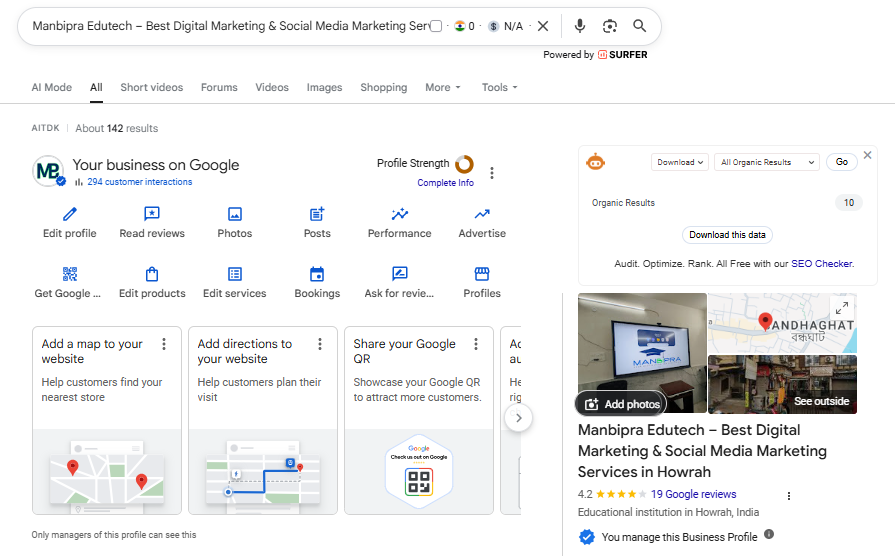Screen dimensions: 895x556
Task: Click the Go button
Action: (x=842, y=162)
